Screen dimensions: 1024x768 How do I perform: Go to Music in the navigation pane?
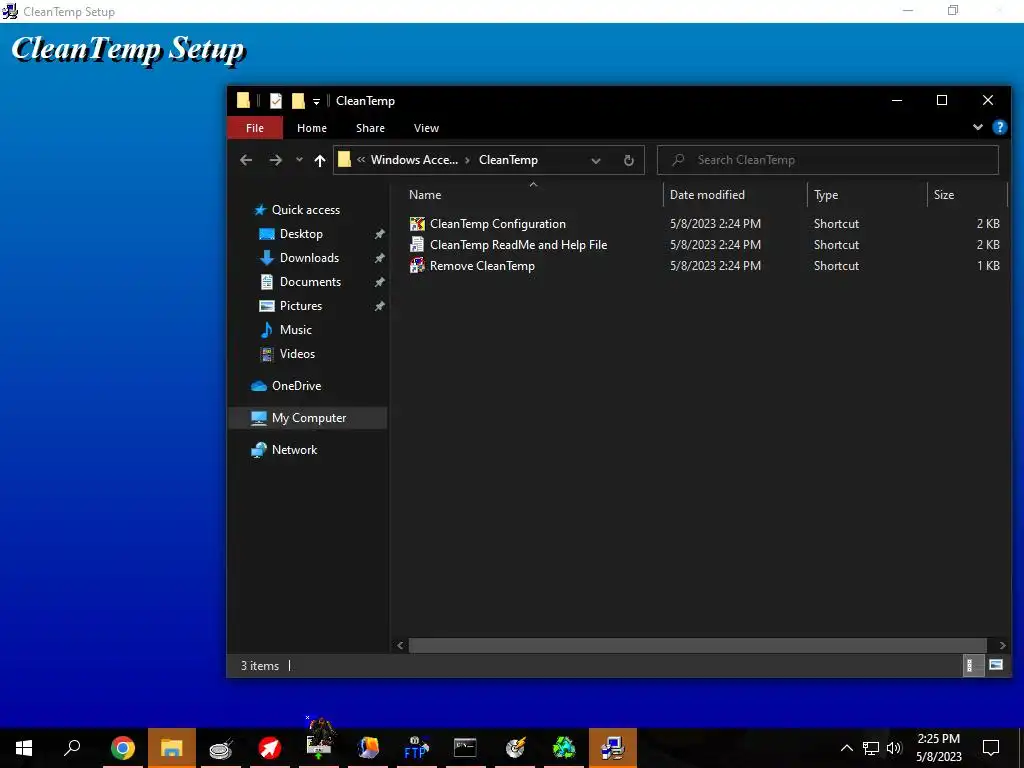point(295,330)
